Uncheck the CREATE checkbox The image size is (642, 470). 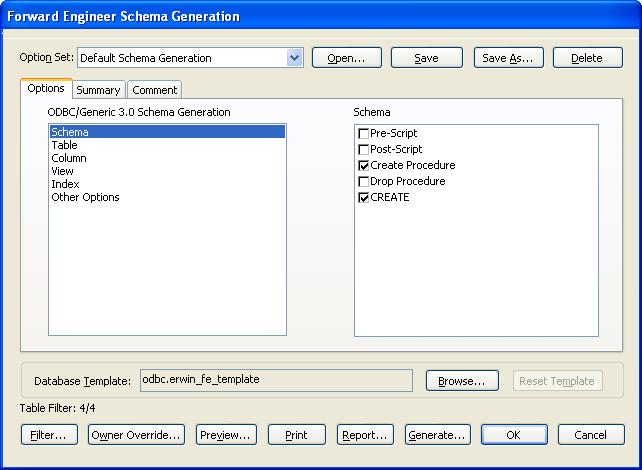tap(364, 197)
